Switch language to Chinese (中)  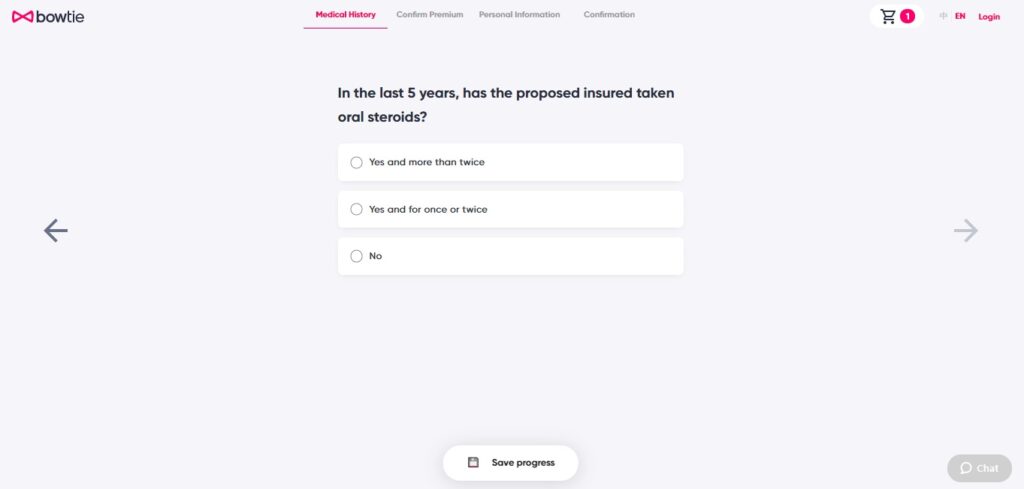[x=942, y=16]
